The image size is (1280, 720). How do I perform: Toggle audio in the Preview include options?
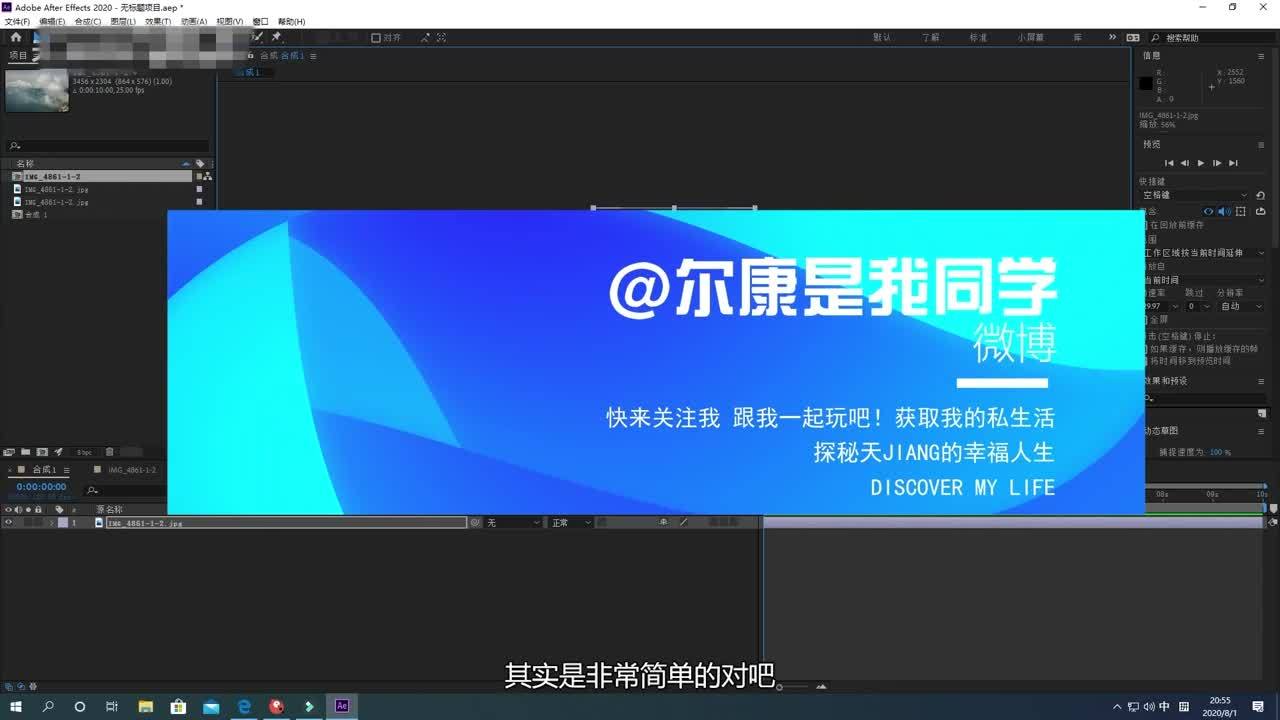(x=1224, y=211)
